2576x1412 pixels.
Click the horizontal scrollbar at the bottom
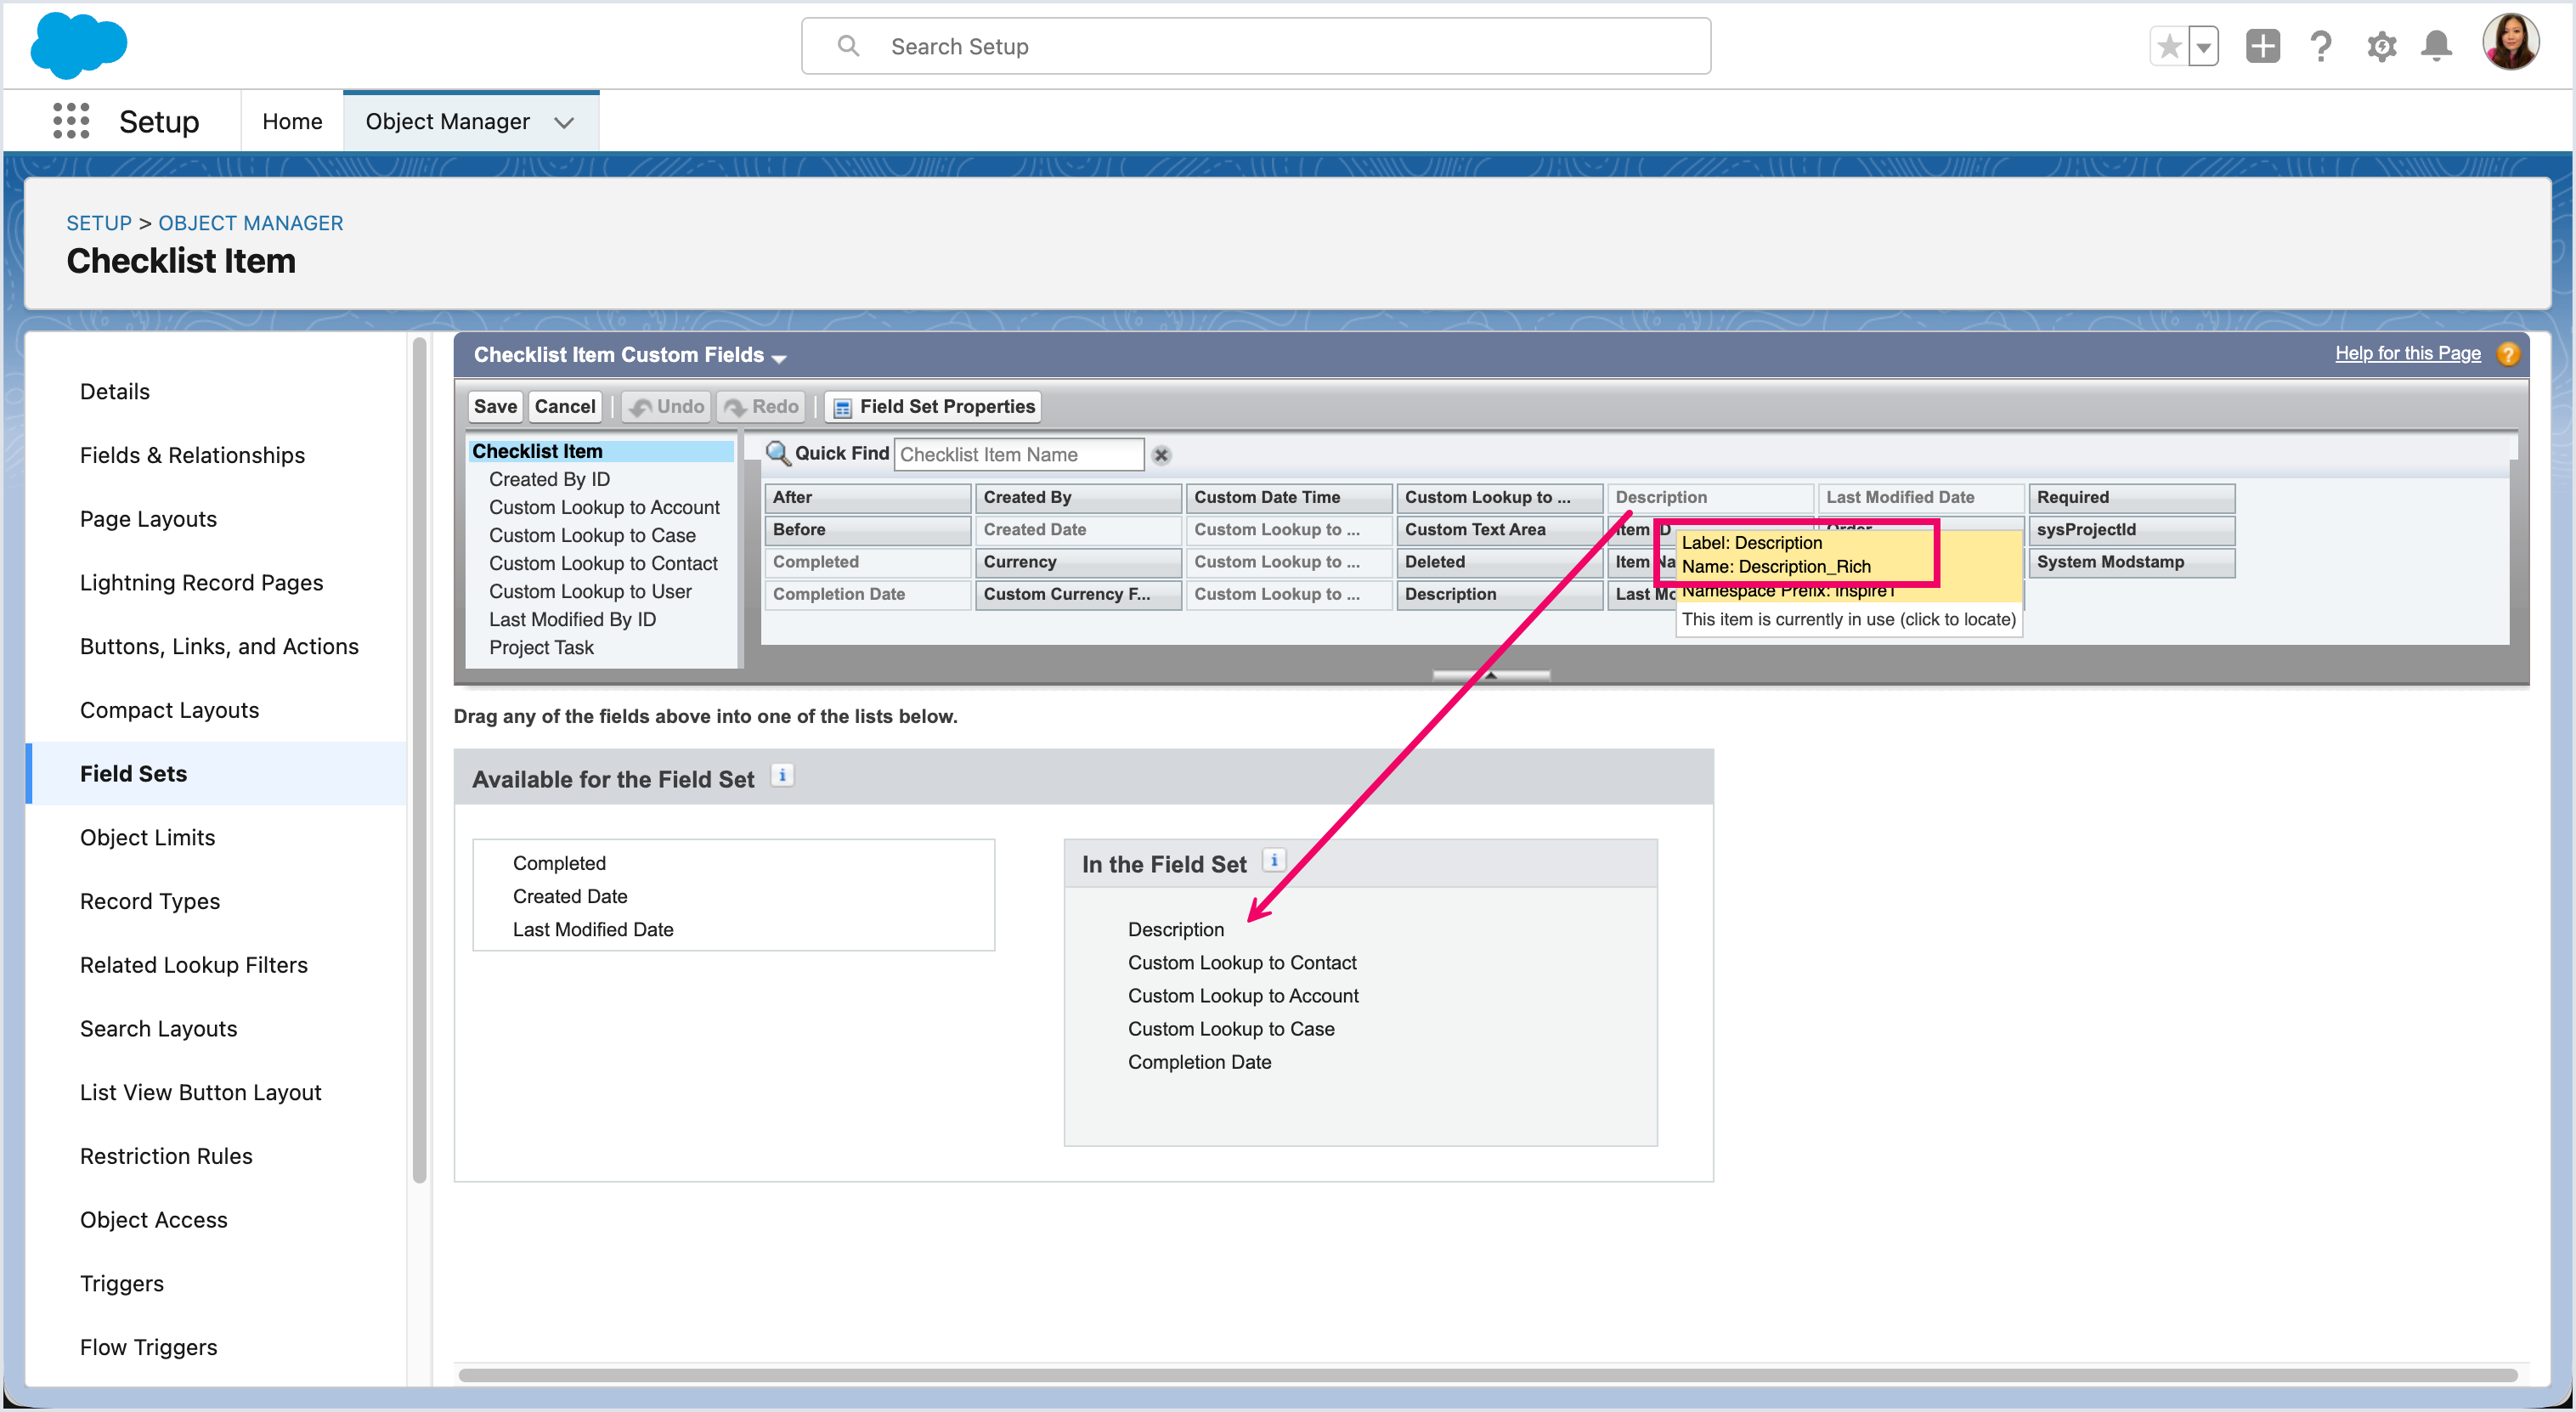(x=1486, y=1375)
